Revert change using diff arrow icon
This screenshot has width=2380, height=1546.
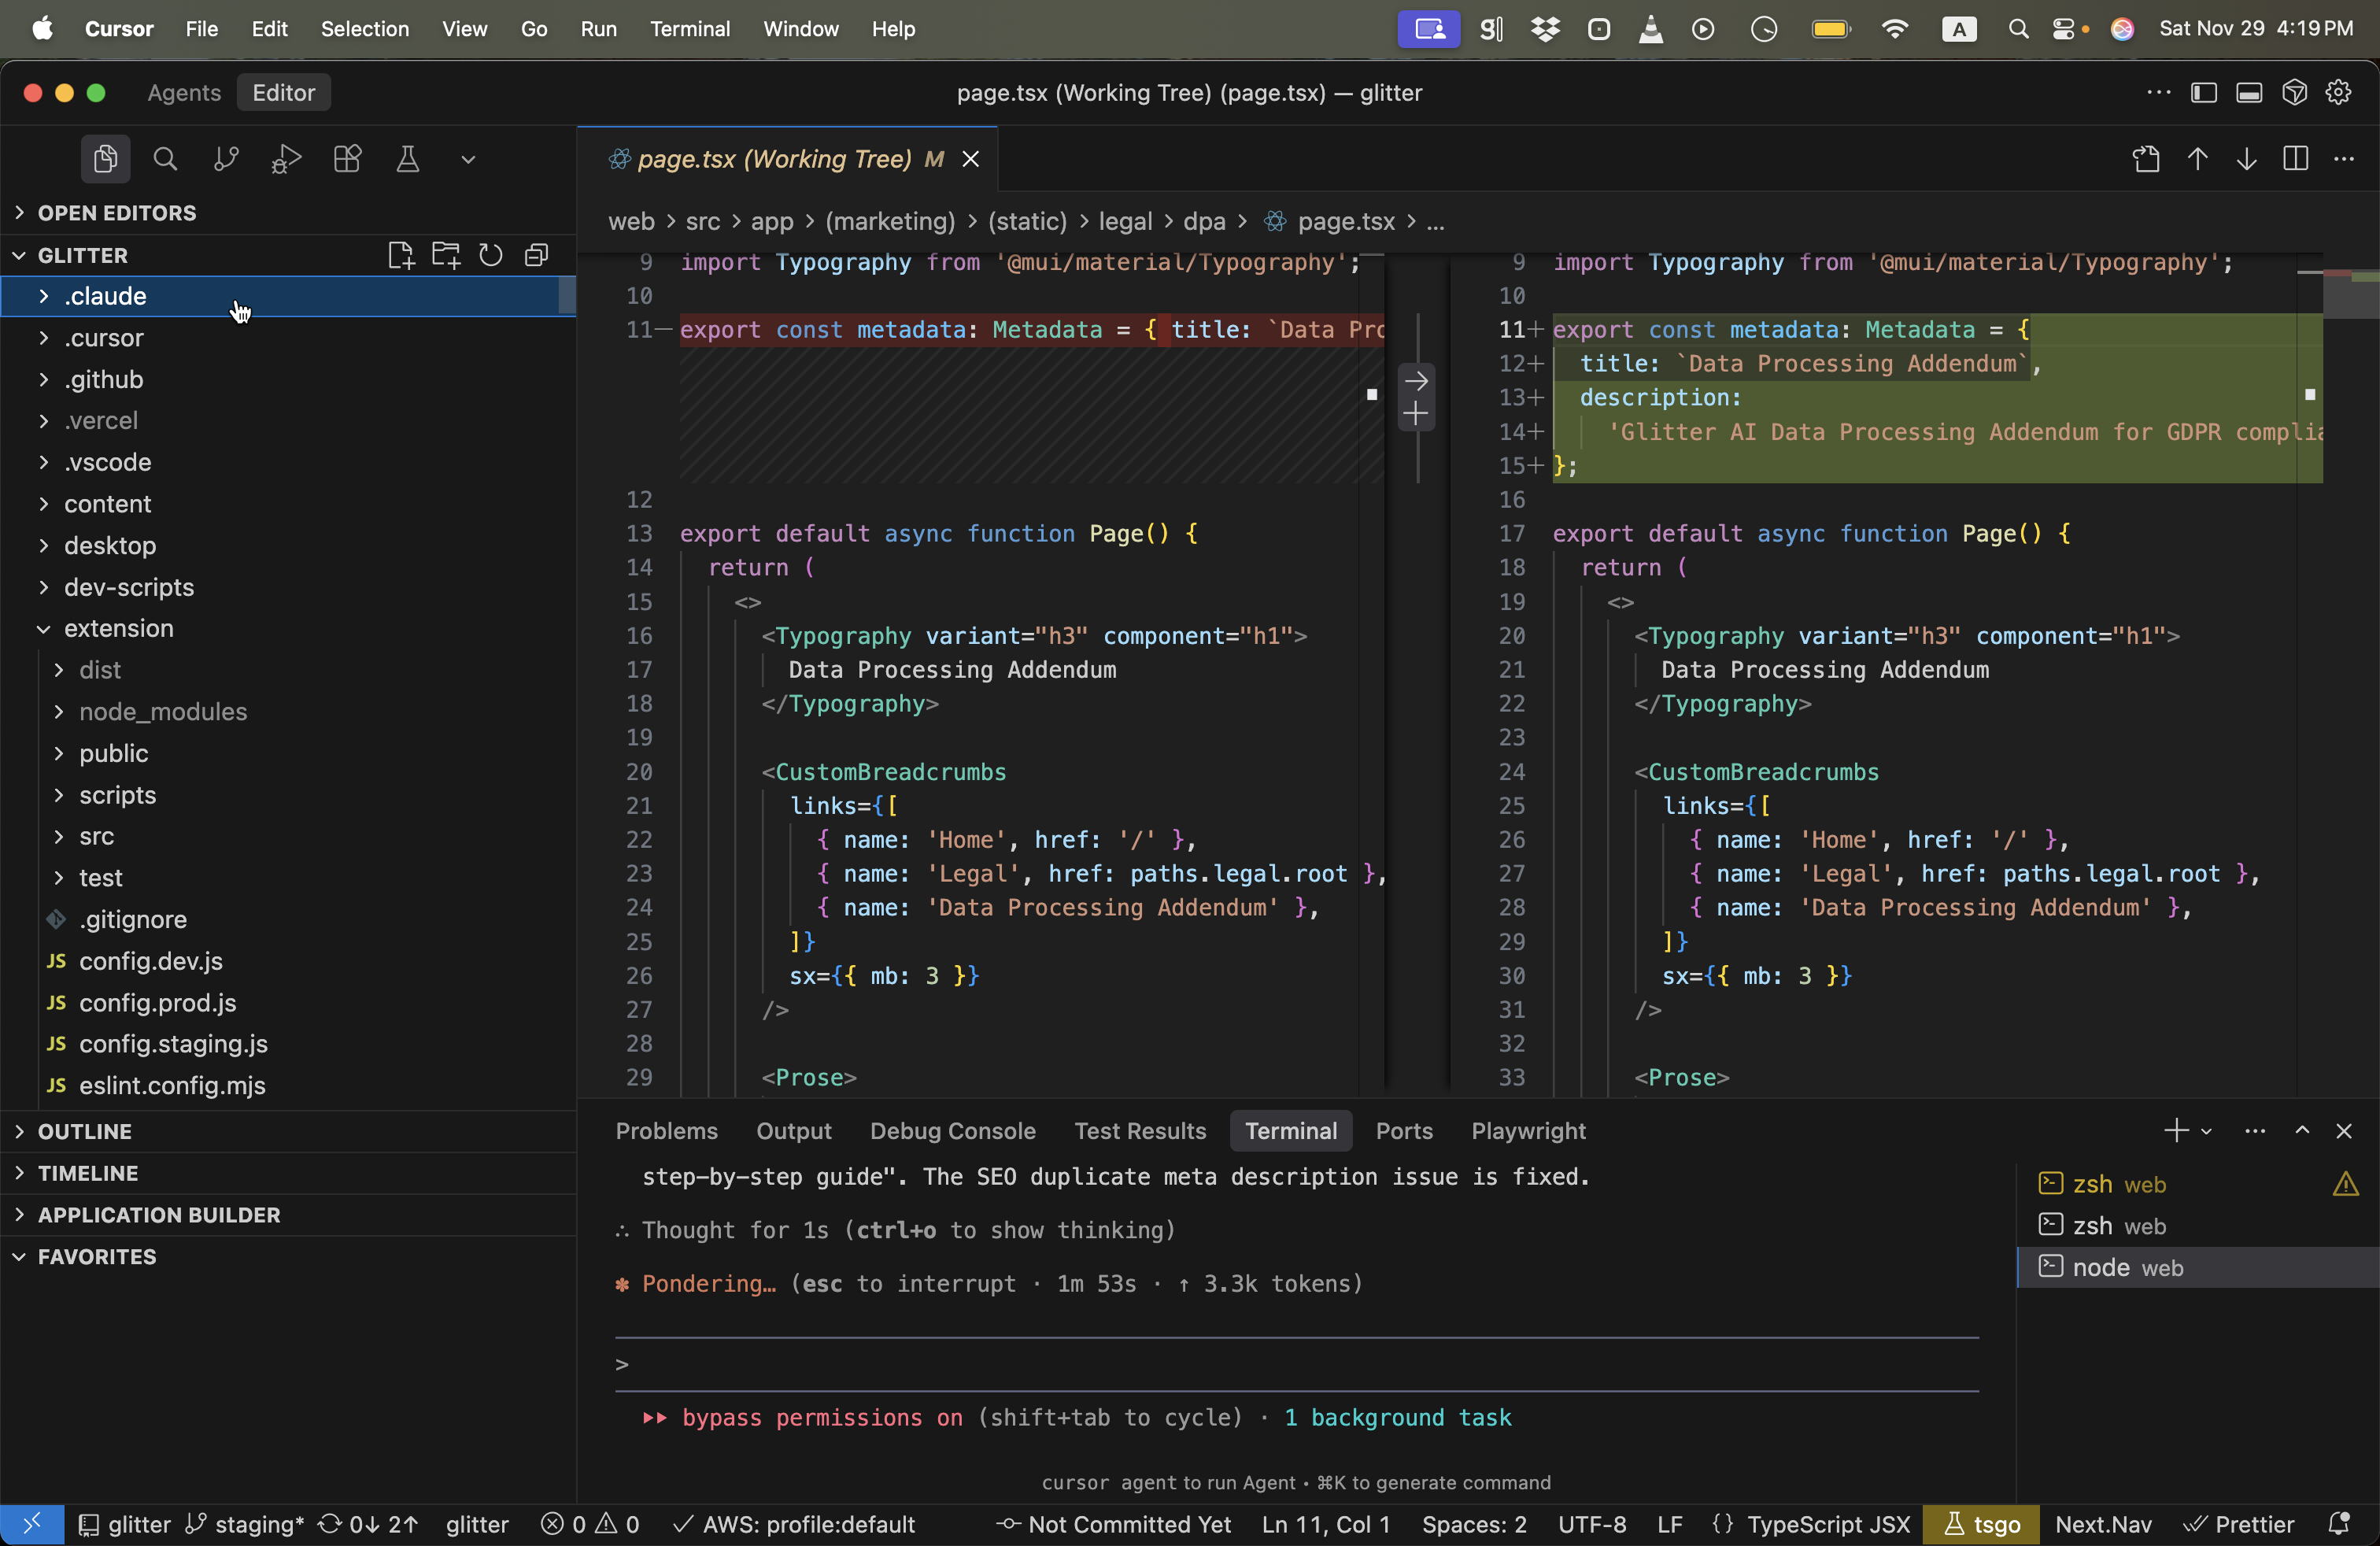coord(1415,380)
